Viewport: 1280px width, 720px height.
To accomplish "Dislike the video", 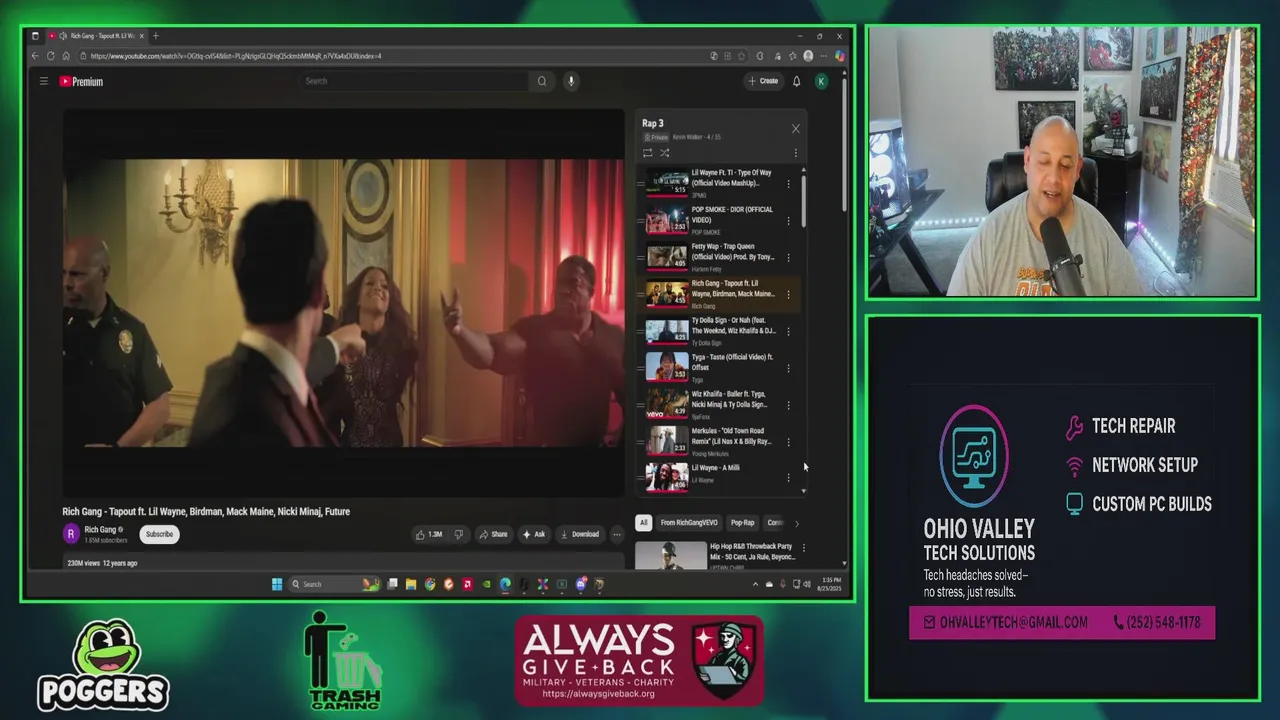I will [459, 534].
